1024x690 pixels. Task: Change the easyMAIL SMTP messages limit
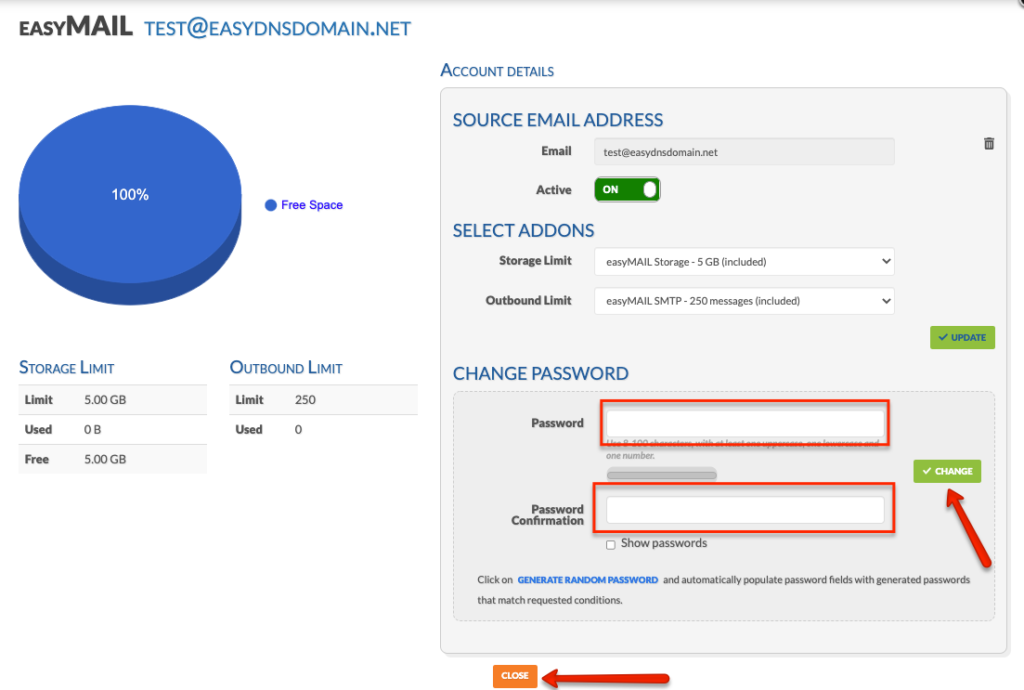click(744, 301)
